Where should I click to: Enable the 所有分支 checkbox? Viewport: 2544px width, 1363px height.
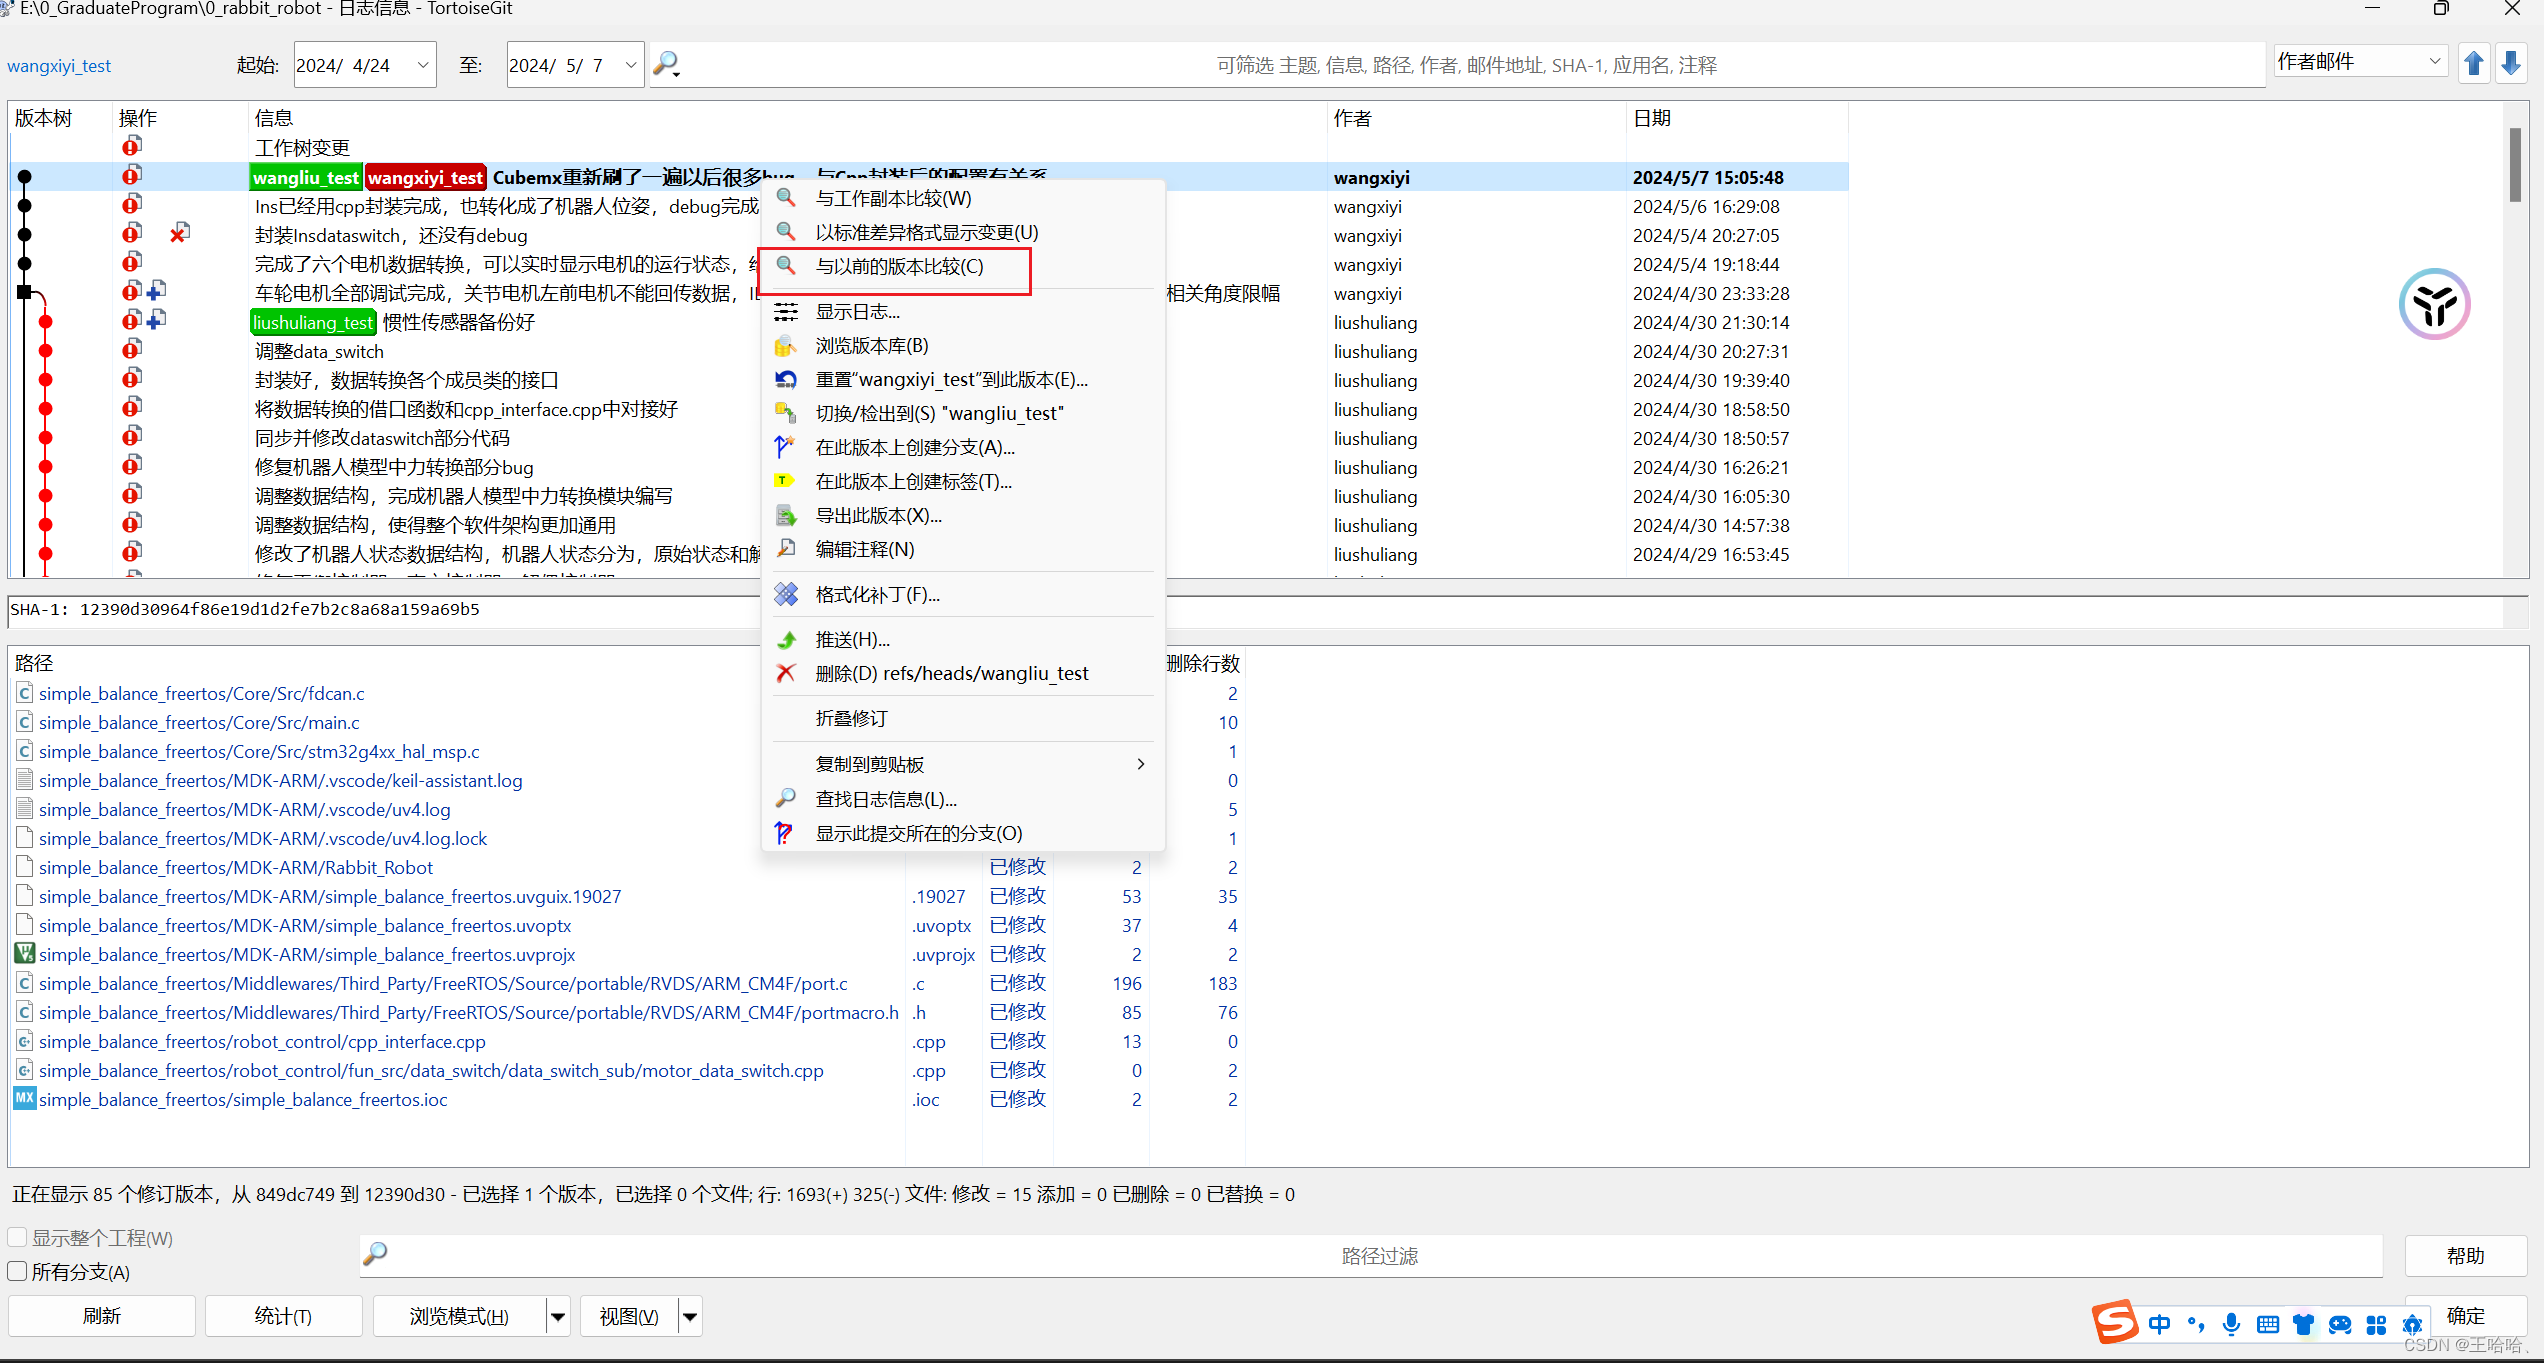pos(18,1271)
